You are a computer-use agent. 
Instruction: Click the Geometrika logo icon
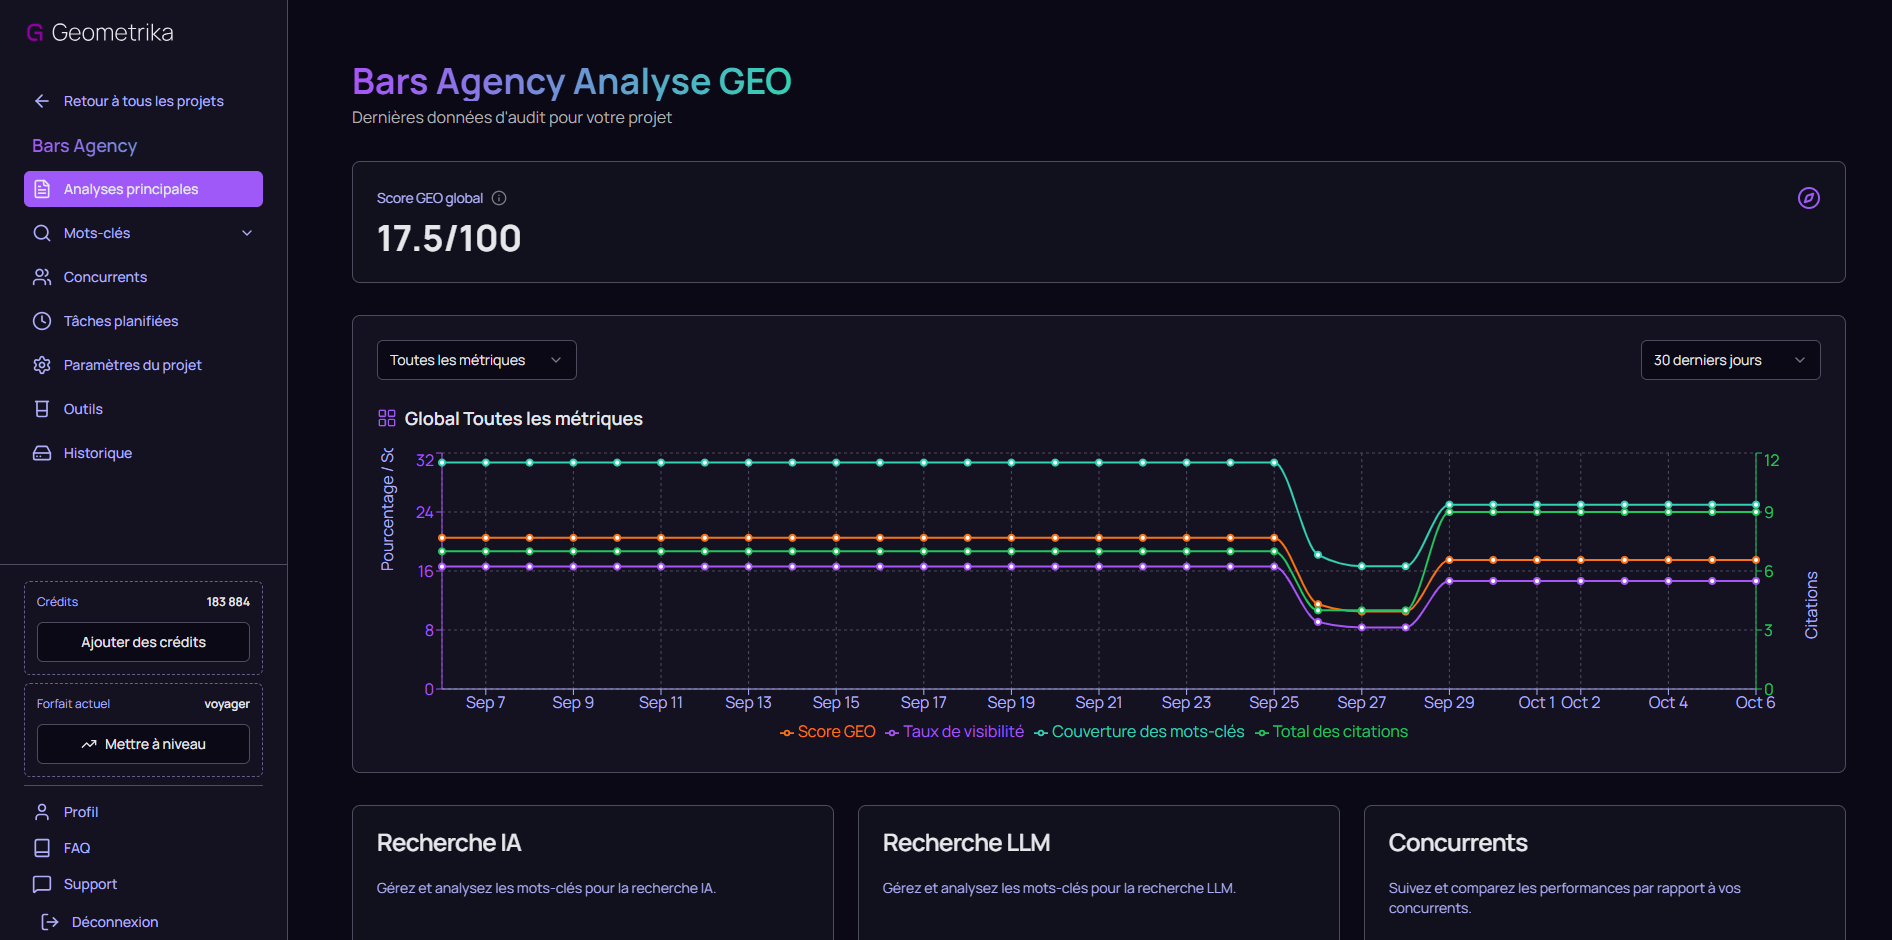[x=35, y=33]
